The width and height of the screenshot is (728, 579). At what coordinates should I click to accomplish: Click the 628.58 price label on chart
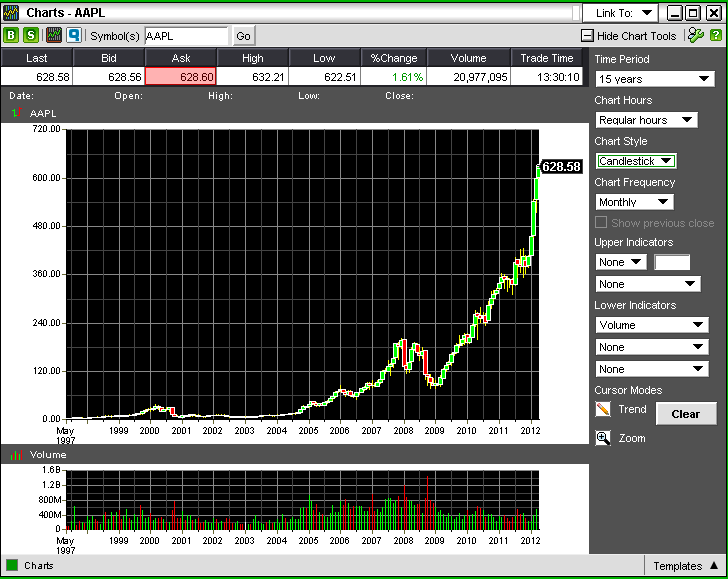561,167
